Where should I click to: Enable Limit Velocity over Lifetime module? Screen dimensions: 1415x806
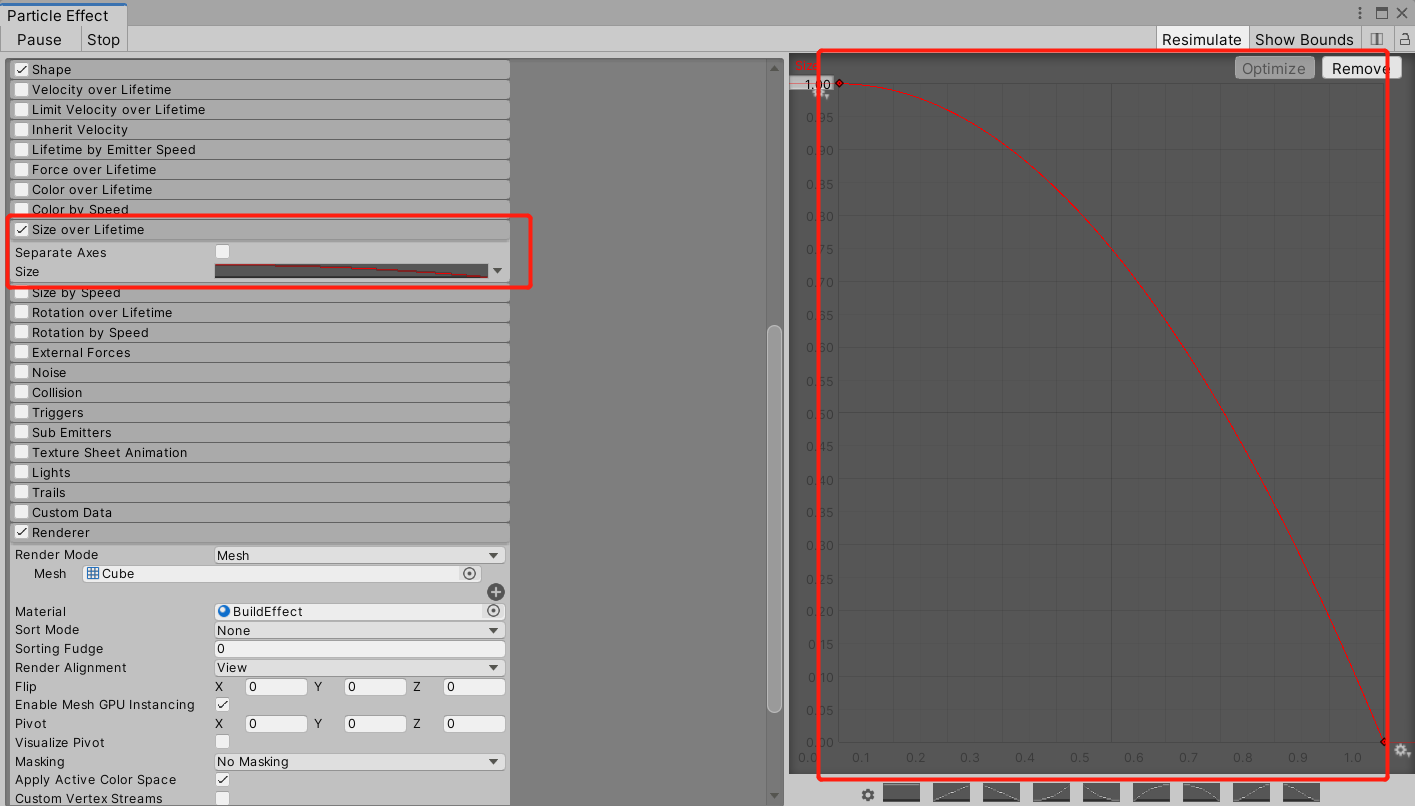(x=21, y=109)
